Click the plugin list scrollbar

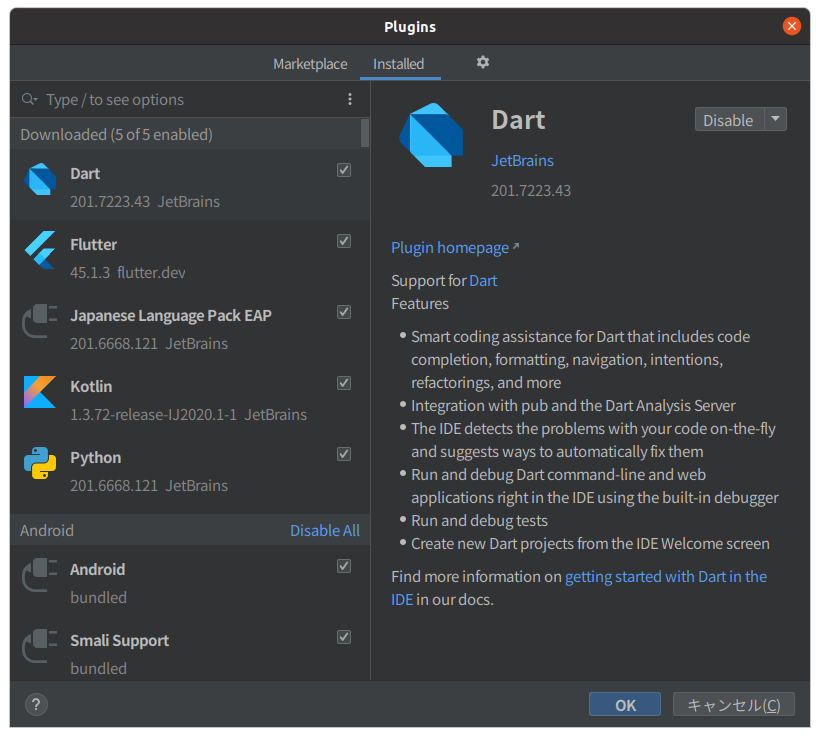click(x=365, y=133)
